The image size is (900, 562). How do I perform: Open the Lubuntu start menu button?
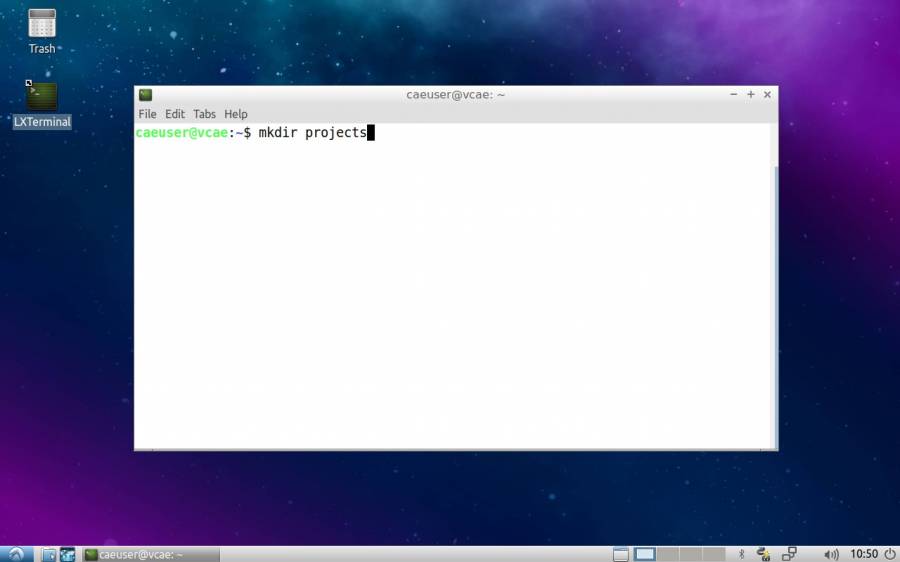coord(16,554)
